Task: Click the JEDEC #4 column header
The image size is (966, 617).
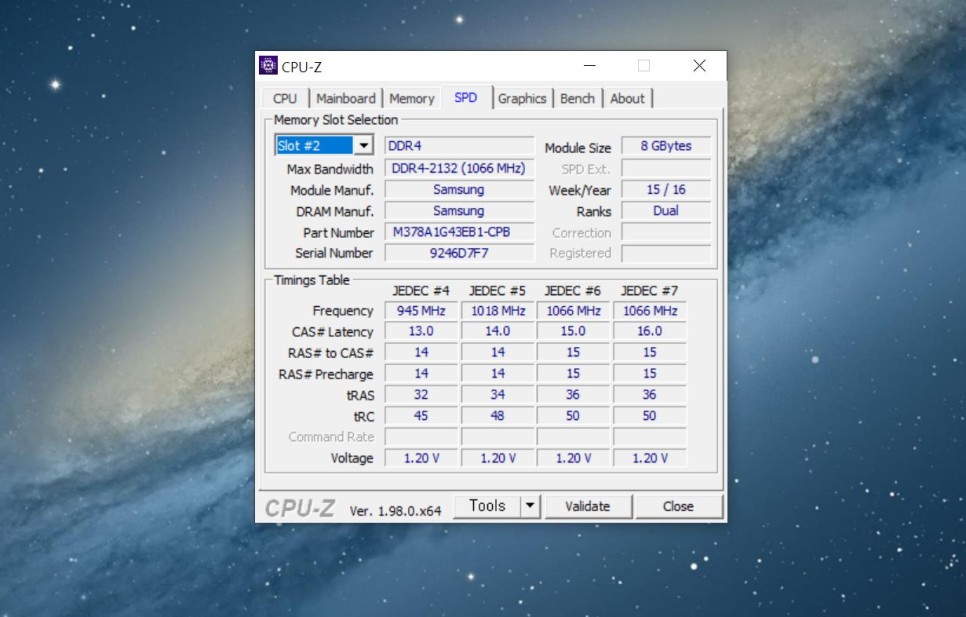Action: pos(421,291)
